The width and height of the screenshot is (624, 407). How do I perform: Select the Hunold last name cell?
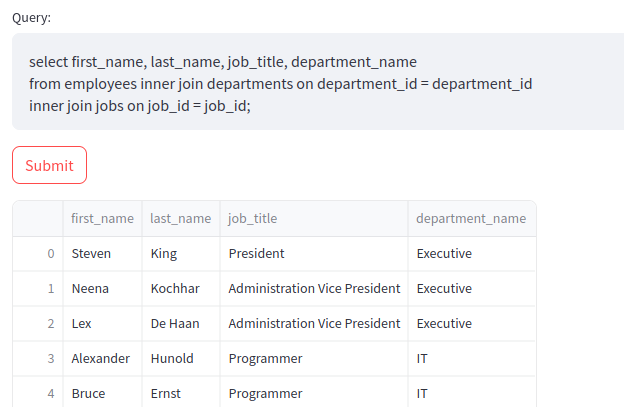(181, 359)
